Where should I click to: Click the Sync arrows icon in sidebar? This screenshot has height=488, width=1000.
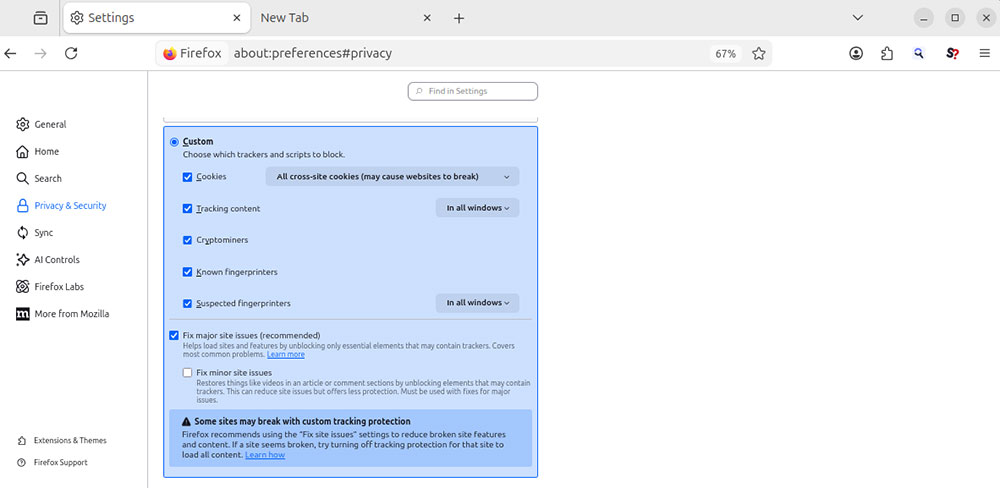coord(23,233)
